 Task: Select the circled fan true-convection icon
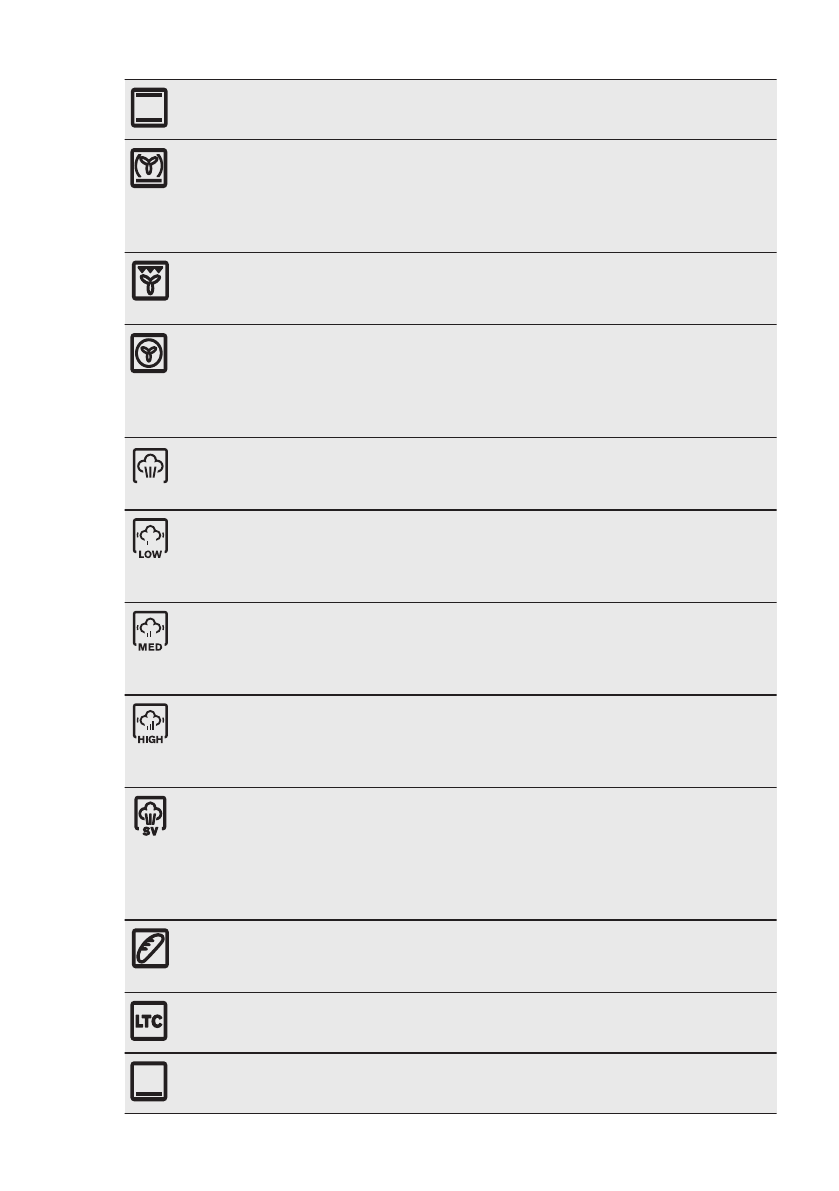point(149,354)
